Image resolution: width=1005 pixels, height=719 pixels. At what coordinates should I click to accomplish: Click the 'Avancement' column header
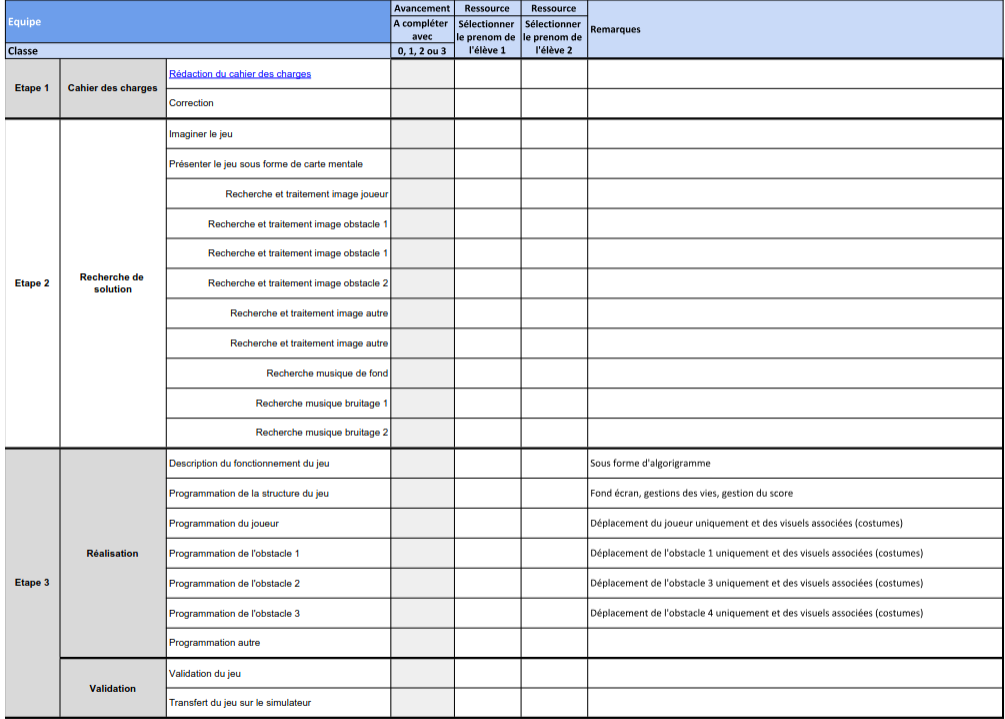(422, 8)
